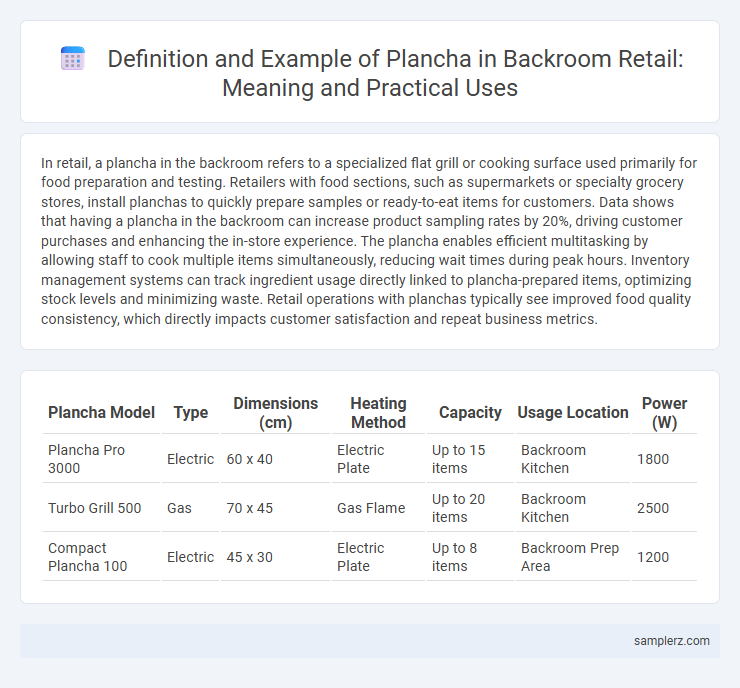The width and height of the screenshot is (740, 688).
Task: Click the 60 x 40 dimensions cell
Action: (x=276, y=459)
